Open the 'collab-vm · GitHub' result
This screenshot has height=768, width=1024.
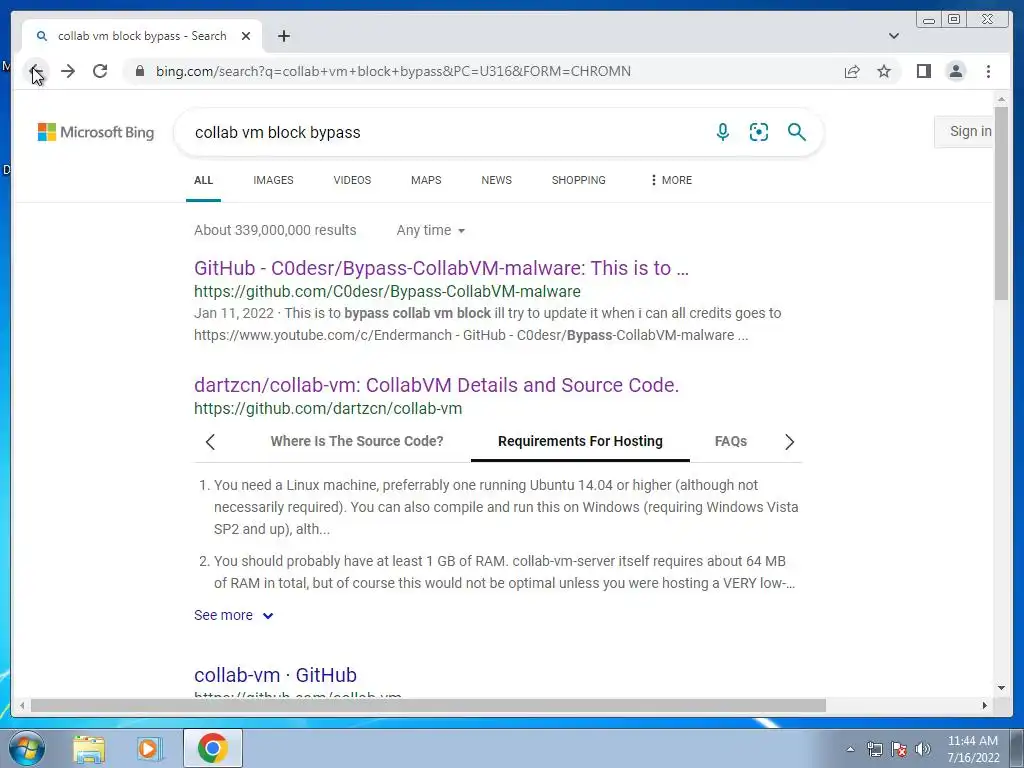[275, 675]
